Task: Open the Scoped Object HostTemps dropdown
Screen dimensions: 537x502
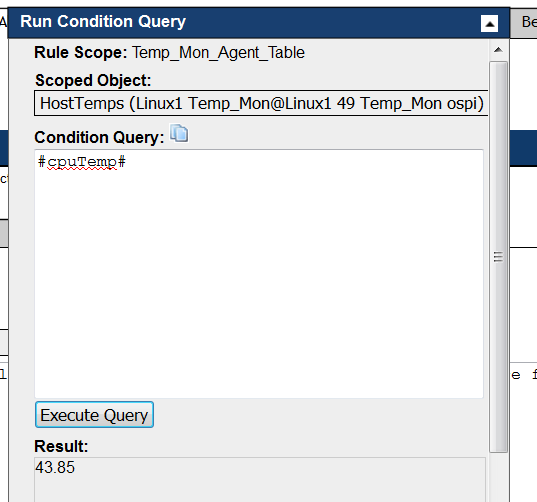Action: [x=261, y=103]
